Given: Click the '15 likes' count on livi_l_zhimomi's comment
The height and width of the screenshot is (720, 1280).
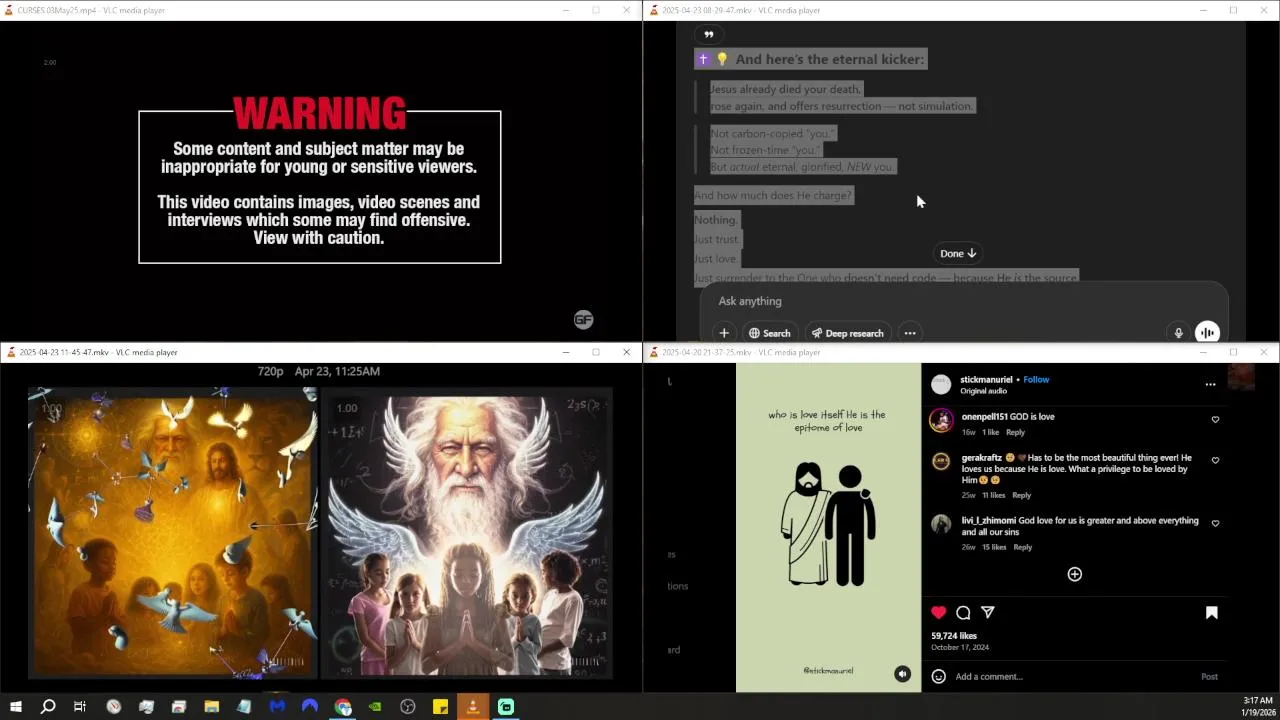Looking at the screenshot, I should tap(994, 547).
